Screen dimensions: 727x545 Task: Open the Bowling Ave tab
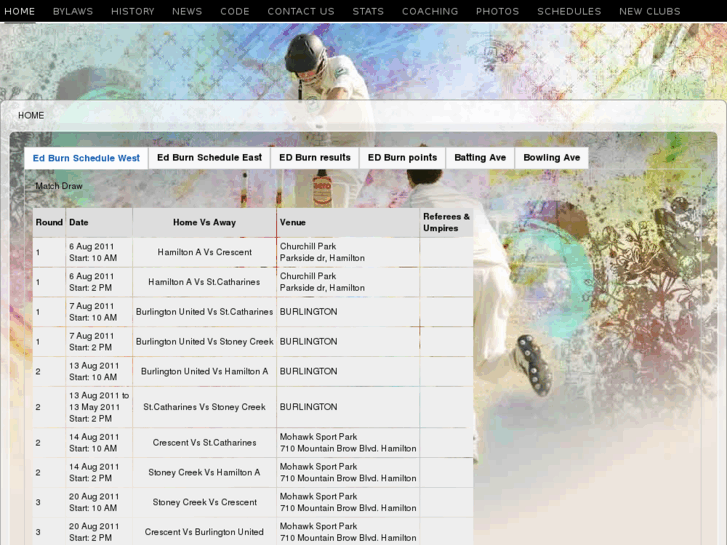click(552, 158)
